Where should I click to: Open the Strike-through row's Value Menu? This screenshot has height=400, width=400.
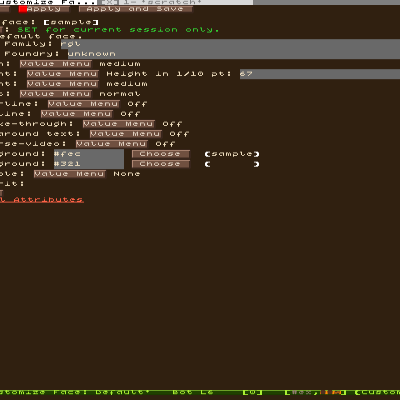tap(119, 124)
